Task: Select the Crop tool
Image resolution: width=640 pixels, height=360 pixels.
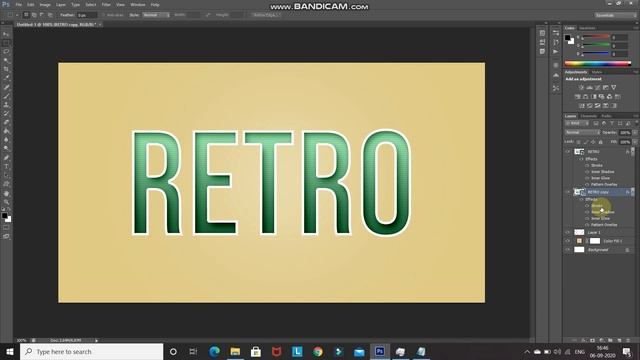Action: (x=6, y=69)
